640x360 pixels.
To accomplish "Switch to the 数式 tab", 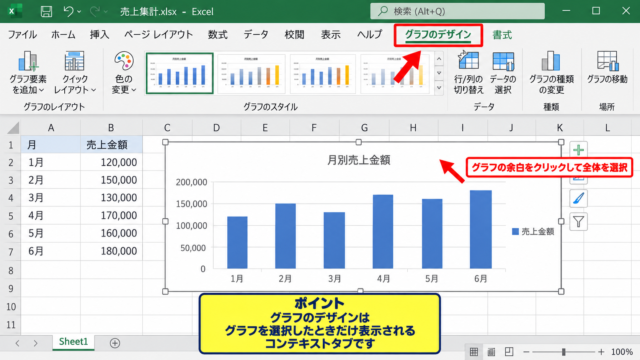I will click(x=217, y=35).
